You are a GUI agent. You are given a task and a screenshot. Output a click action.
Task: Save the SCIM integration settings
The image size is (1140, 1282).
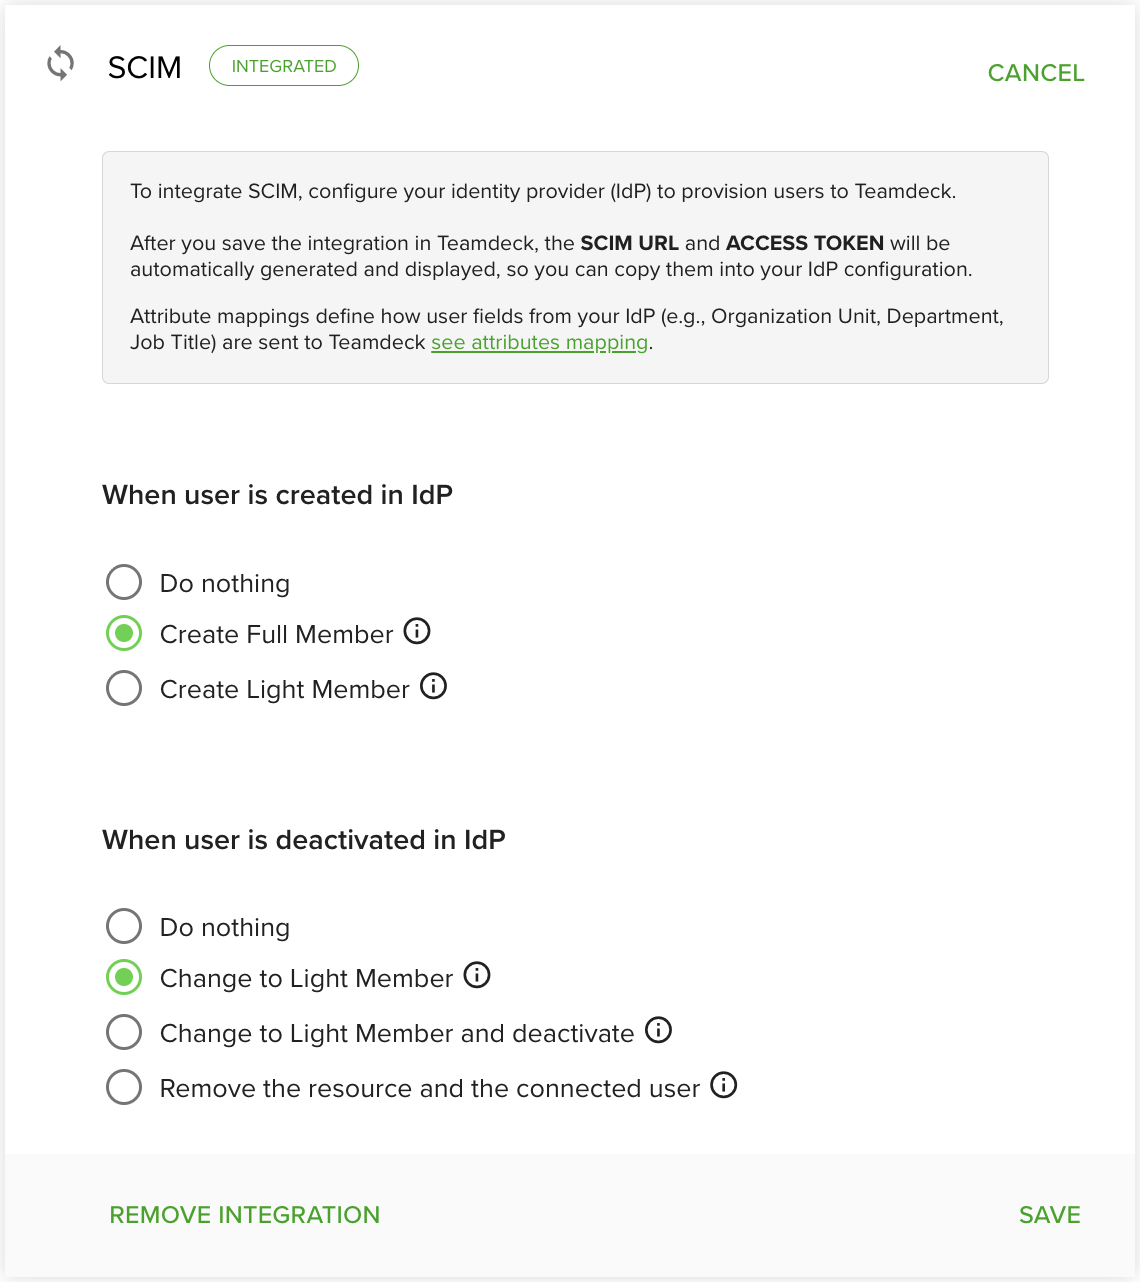pos(1049,1215)
